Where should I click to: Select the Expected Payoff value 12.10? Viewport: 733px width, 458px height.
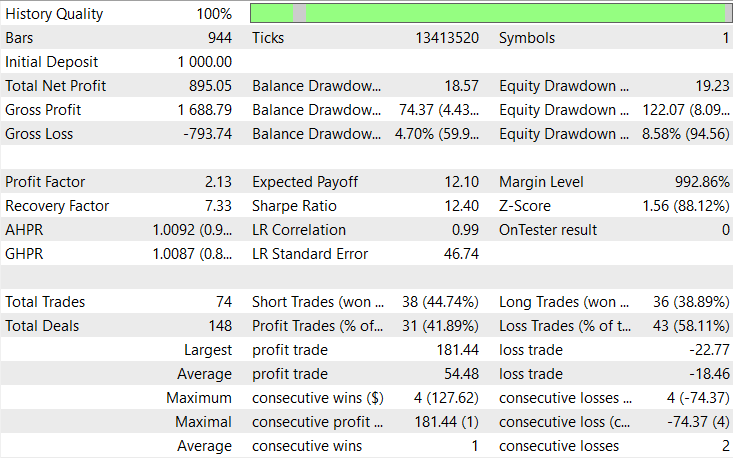[x=459, y=182]
